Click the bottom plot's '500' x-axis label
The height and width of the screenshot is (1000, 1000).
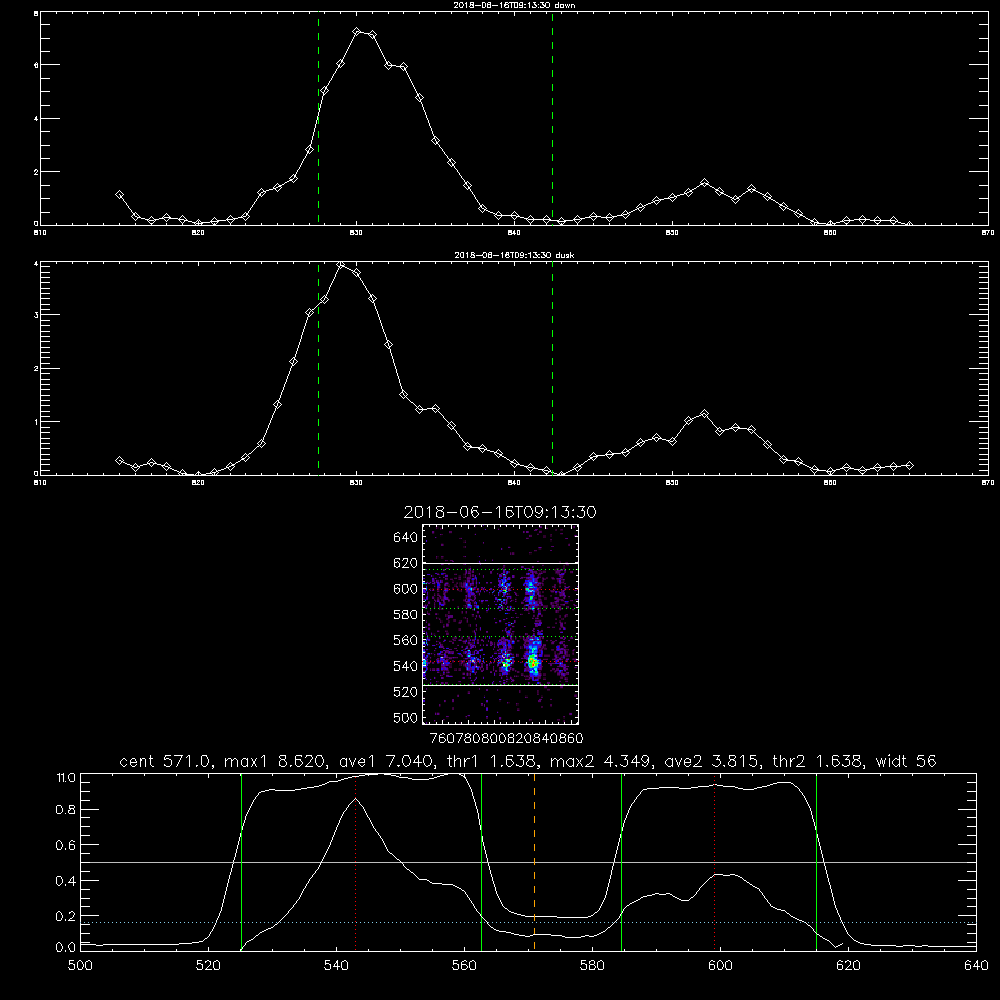[x=80, y=966]
